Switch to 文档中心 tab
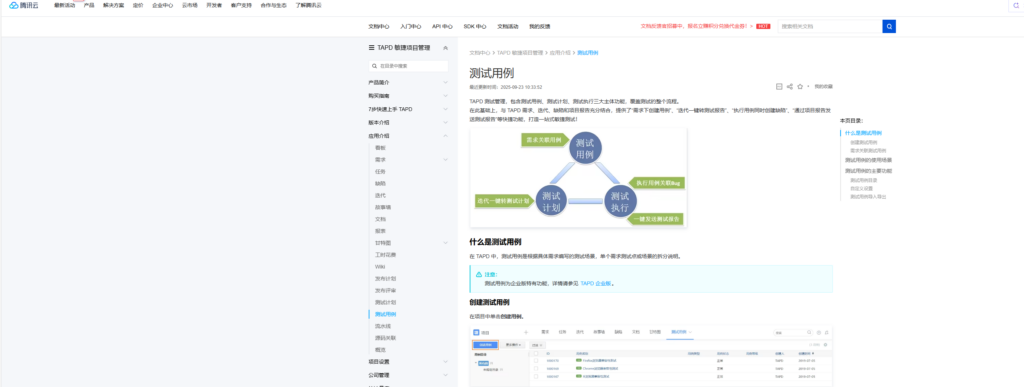The width and height of the screenshot is (1024, 387). coord(379,27)
